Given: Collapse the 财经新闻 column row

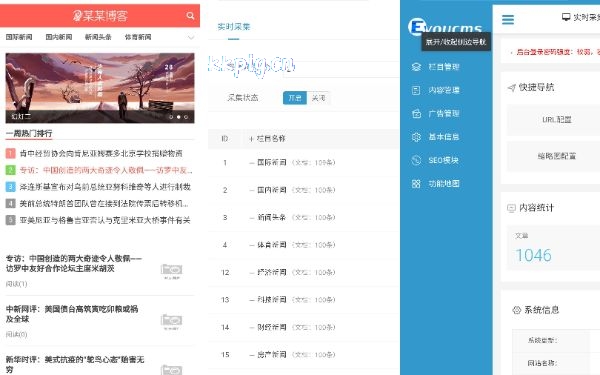Looking at the screenshot, I should point(252,327).
